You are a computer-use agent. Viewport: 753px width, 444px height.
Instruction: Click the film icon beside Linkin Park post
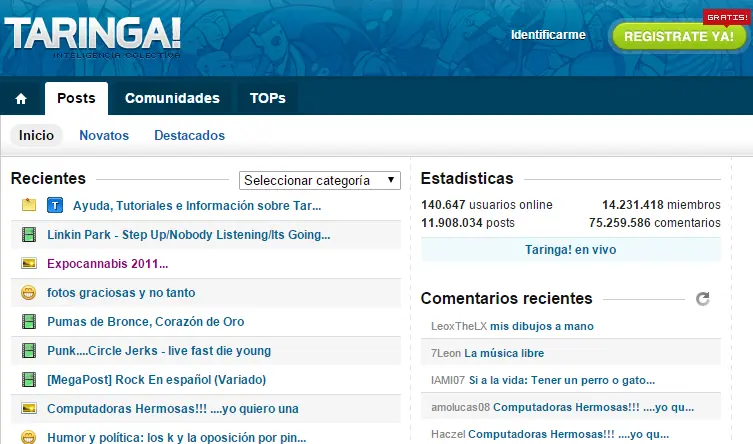coord(29,235)
